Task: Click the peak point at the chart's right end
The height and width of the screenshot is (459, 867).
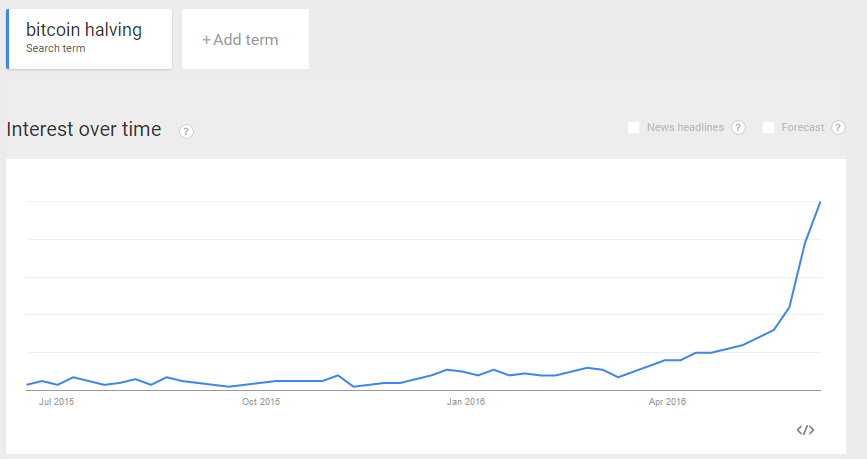Action: [x=820, y=202]
